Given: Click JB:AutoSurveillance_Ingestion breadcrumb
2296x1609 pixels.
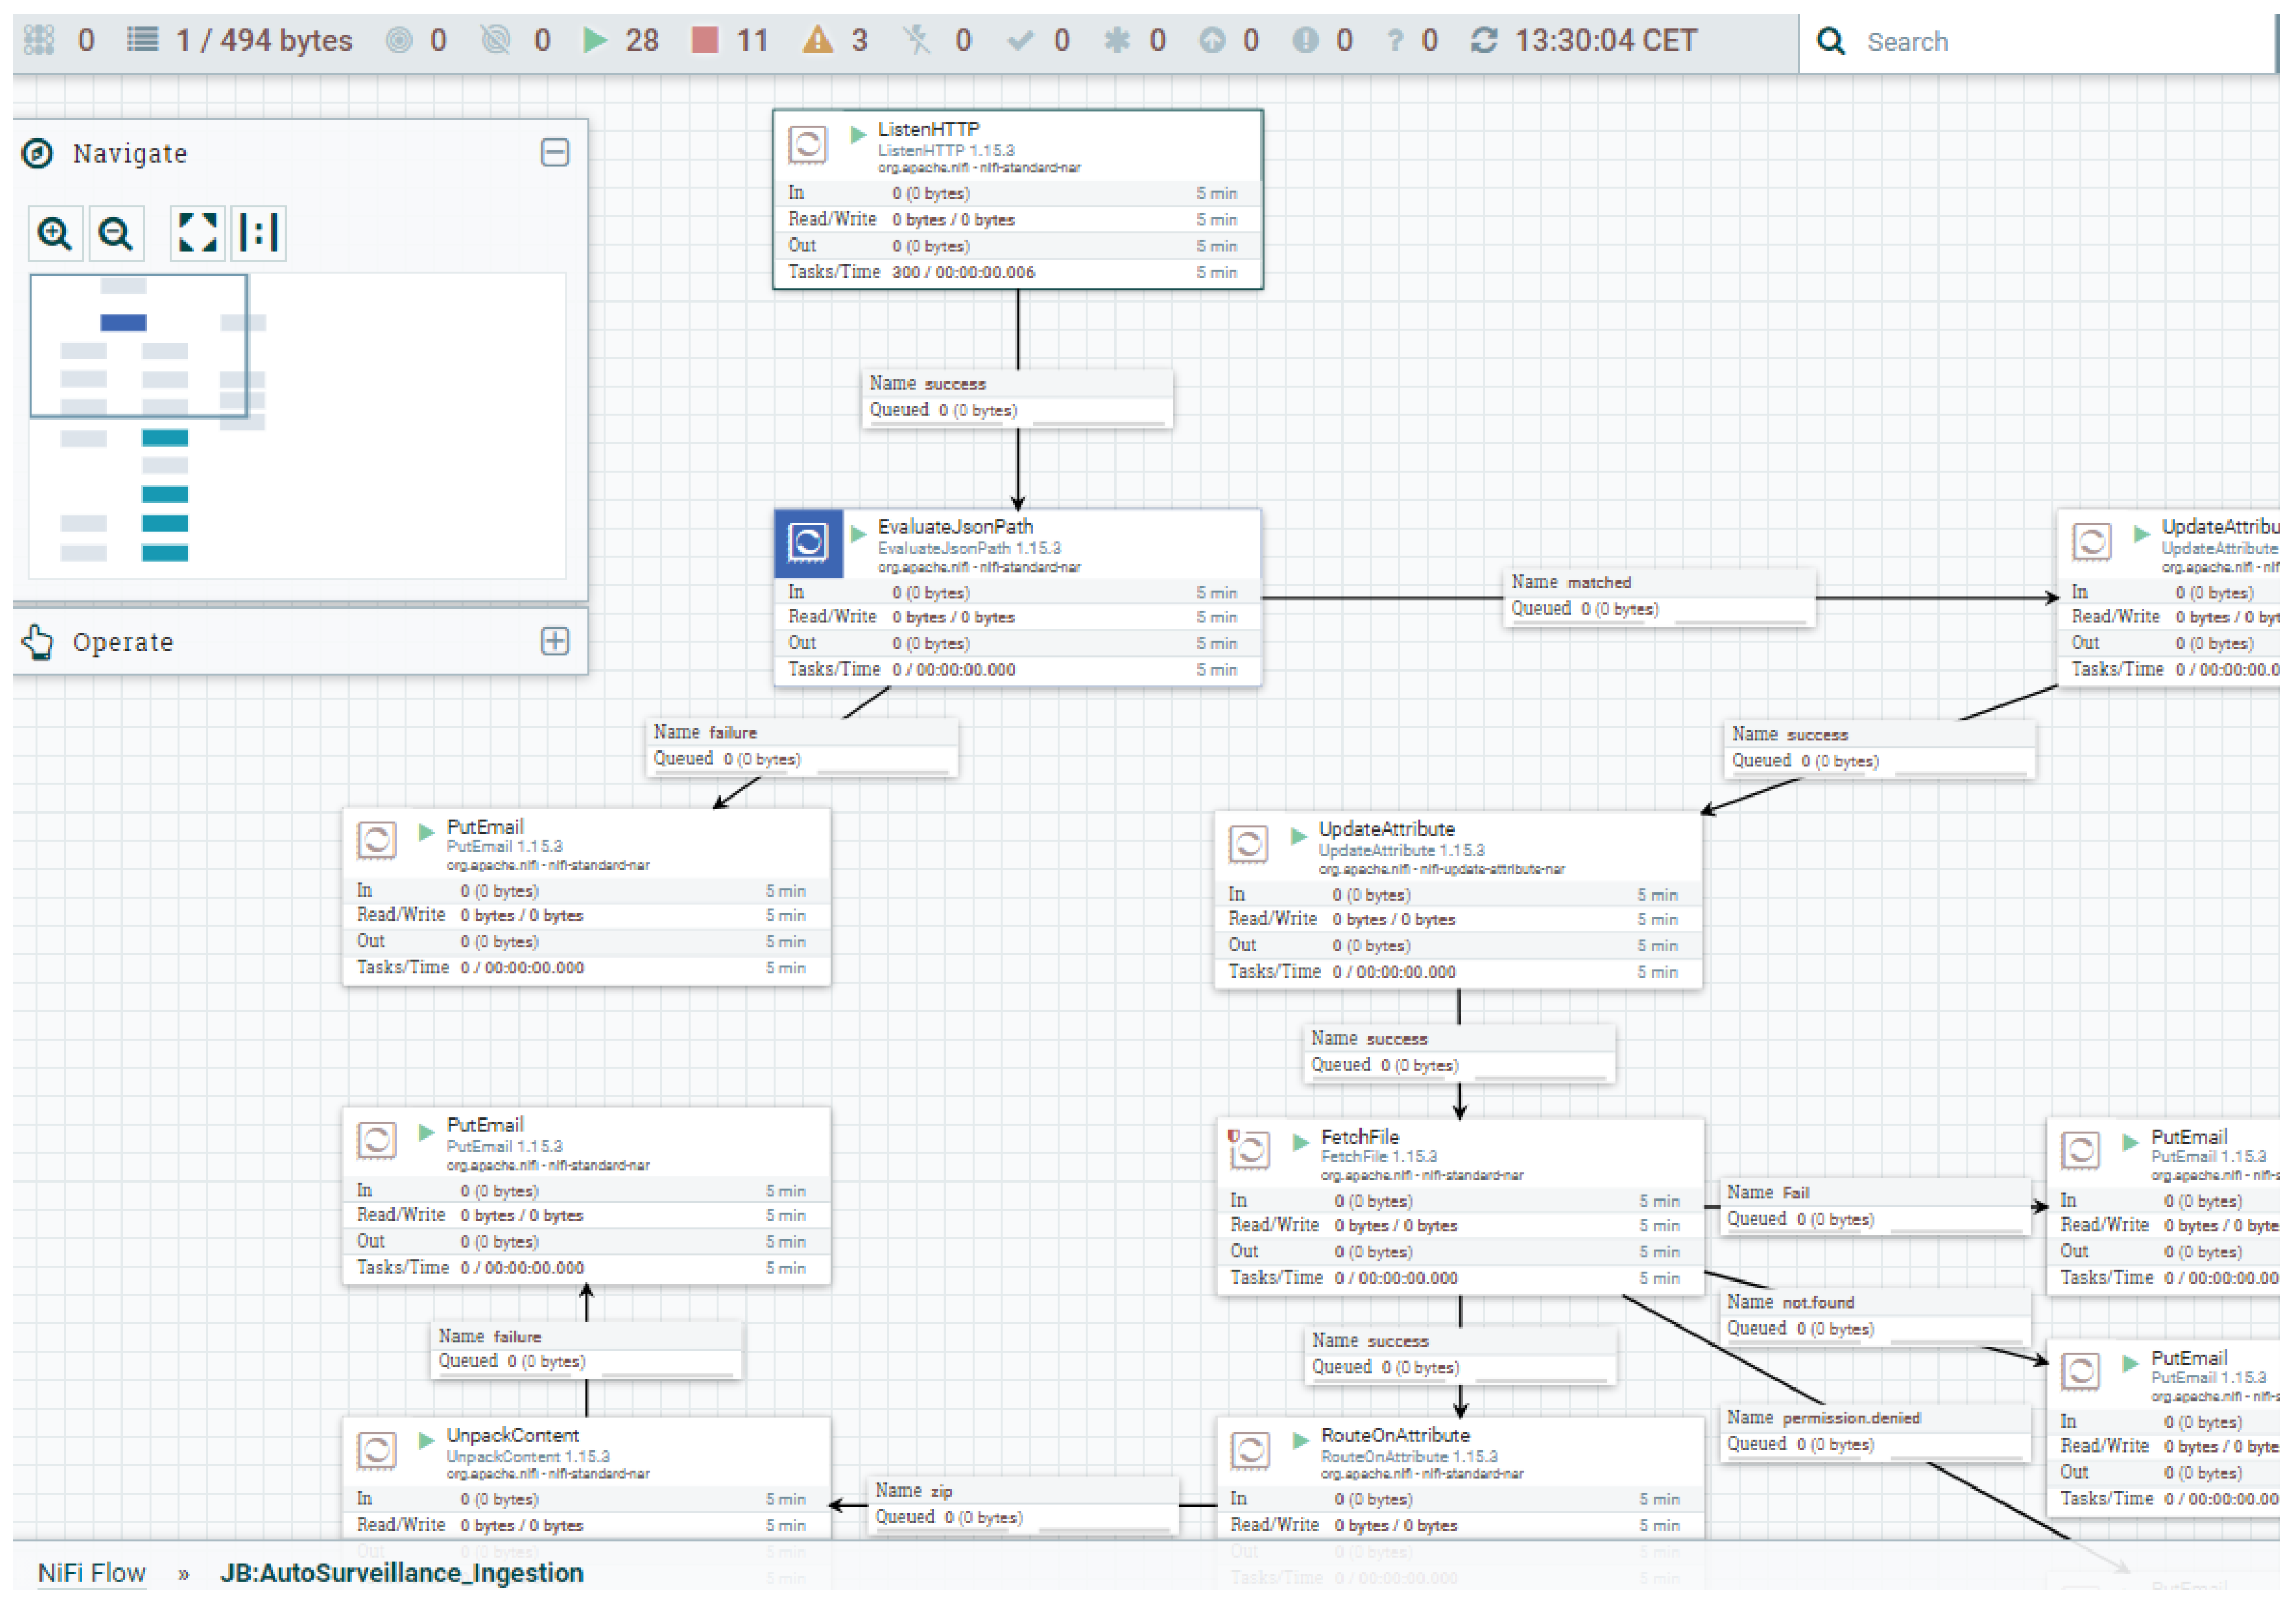Looking at the screenshot, I should click(x=402, y=1573).
